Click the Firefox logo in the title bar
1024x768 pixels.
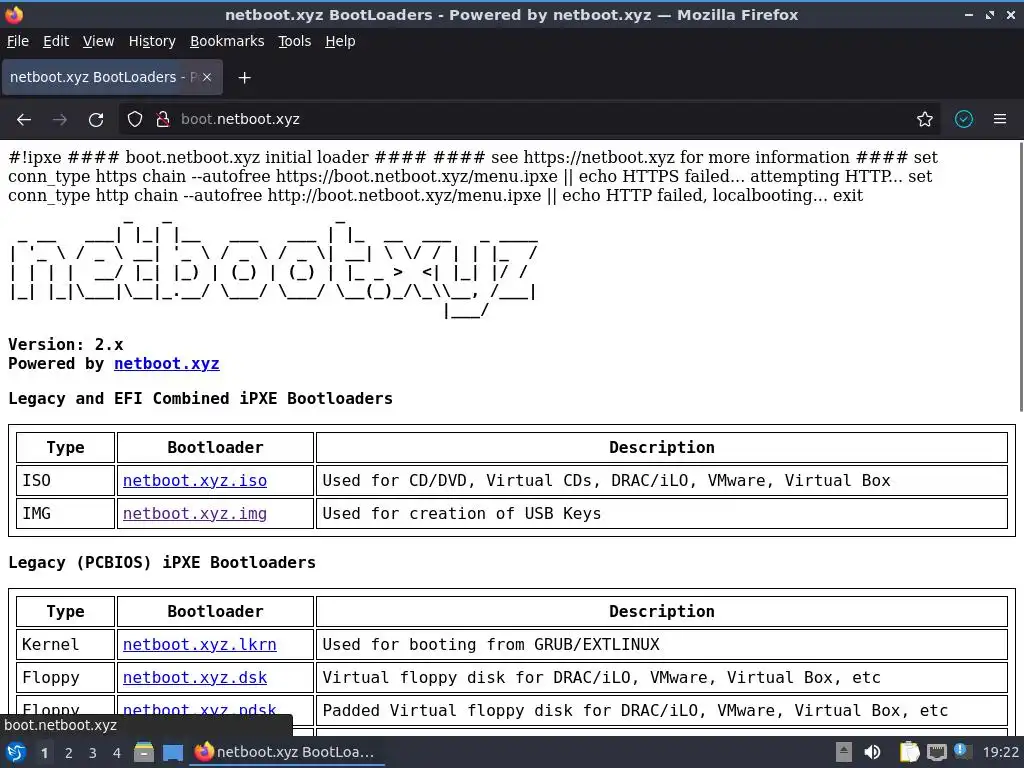point(14,14)
